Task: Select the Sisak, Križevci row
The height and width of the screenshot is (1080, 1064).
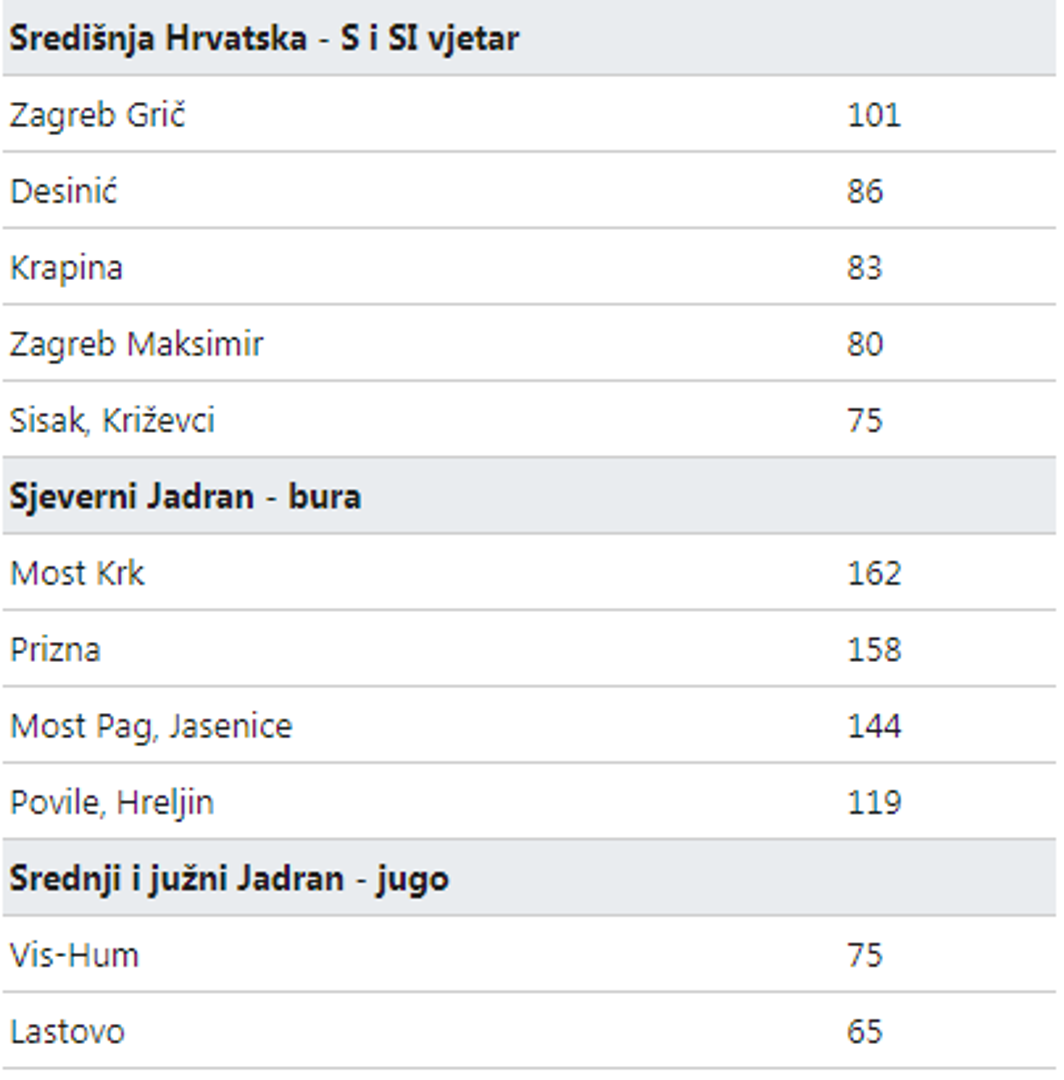Action: pos(112,420)
